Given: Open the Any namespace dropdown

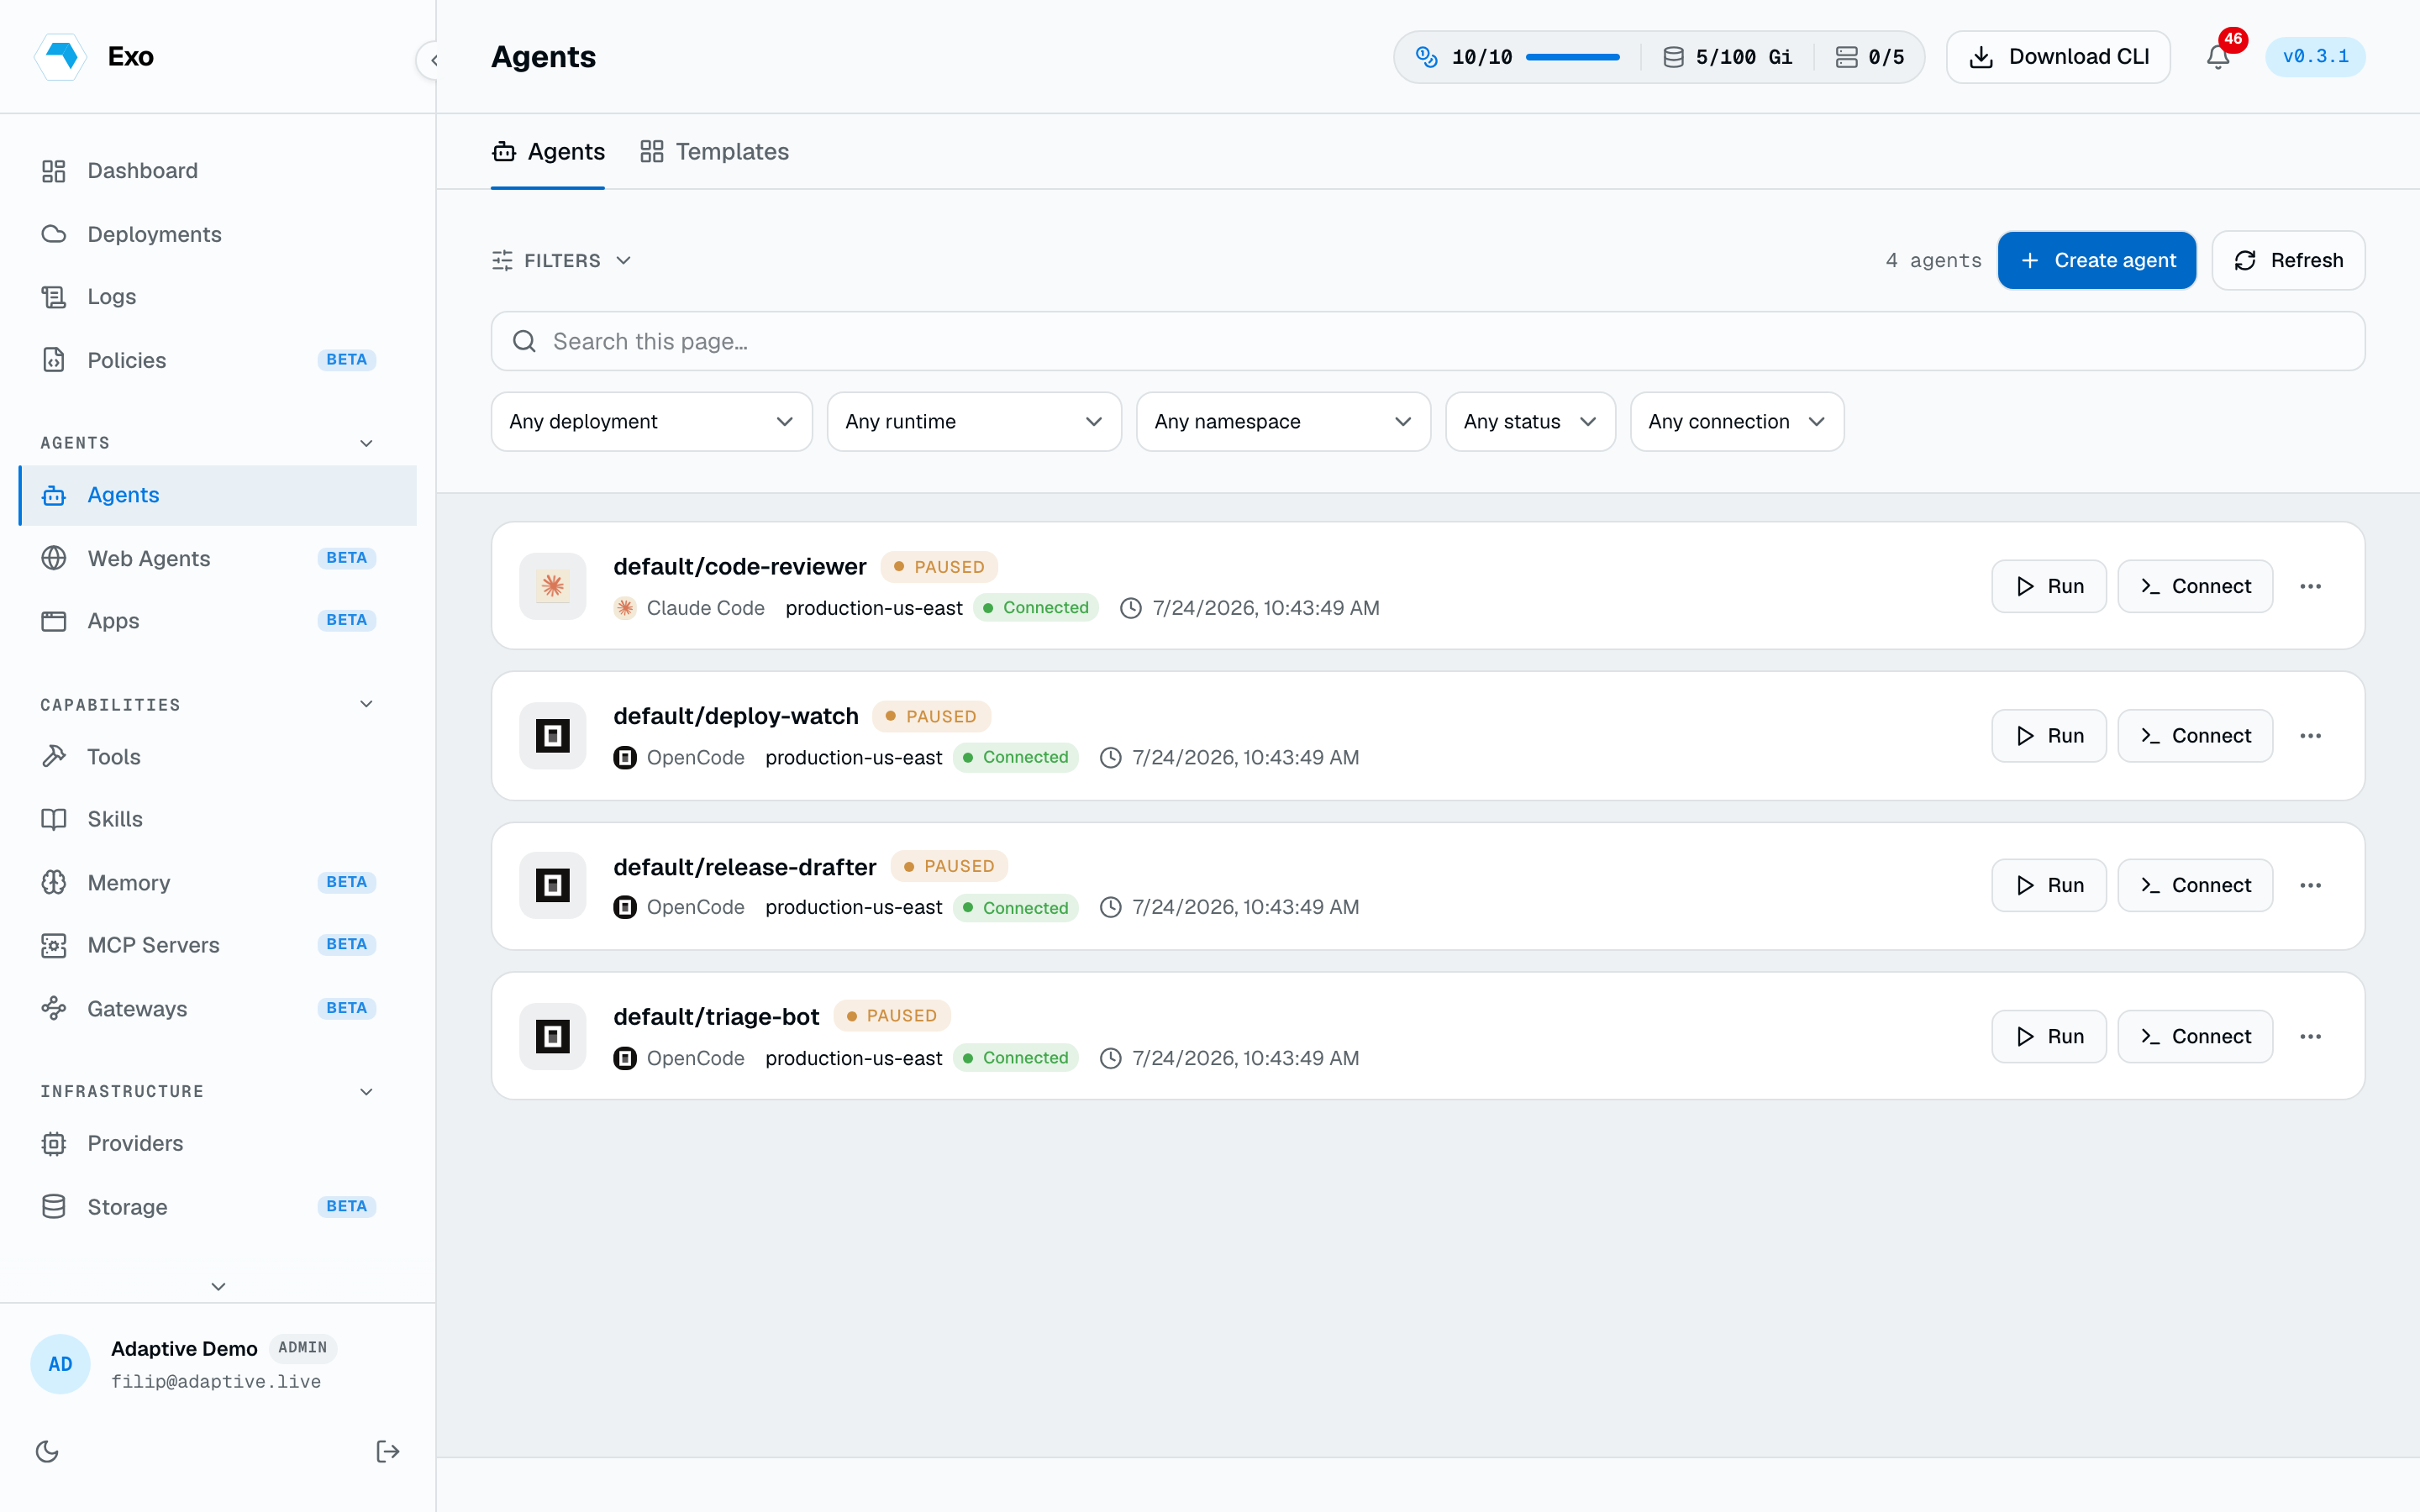Looking at the screenshot, I should click(1283, 422).
